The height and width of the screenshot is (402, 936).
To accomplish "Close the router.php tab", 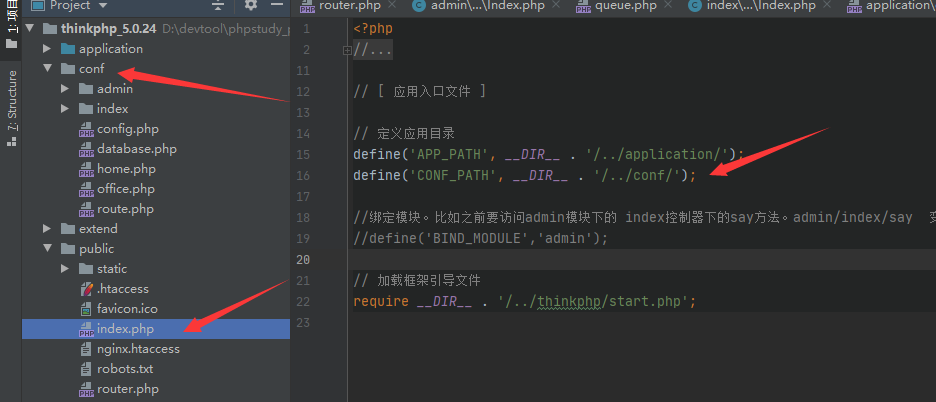I will [x=392, y=5].
